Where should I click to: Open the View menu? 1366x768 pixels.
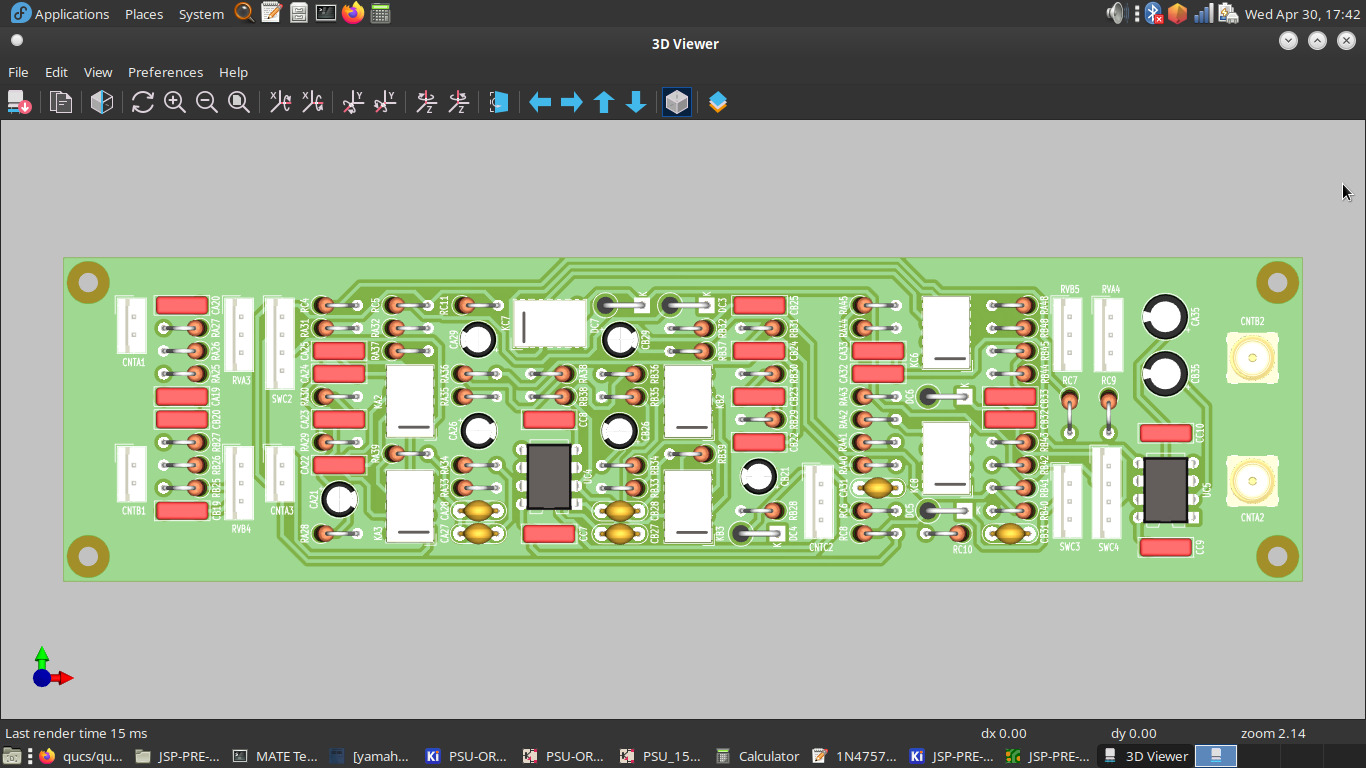coord(98,72)
